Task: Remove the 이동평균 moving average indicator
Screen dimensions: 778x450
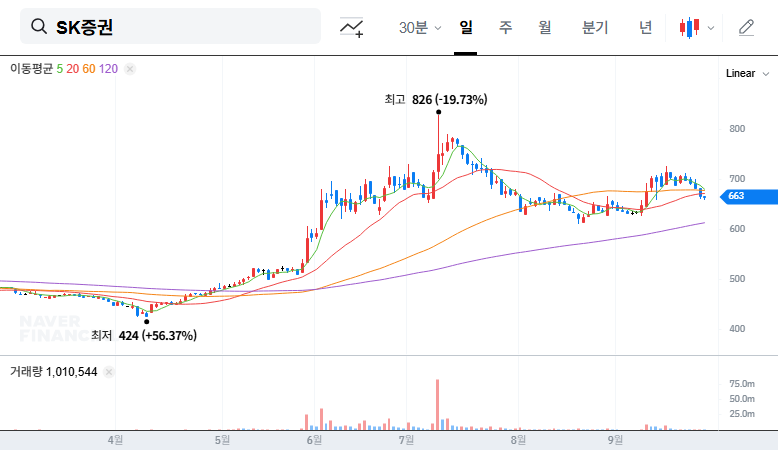Action: pyautogui.click(x=130, y=69)
